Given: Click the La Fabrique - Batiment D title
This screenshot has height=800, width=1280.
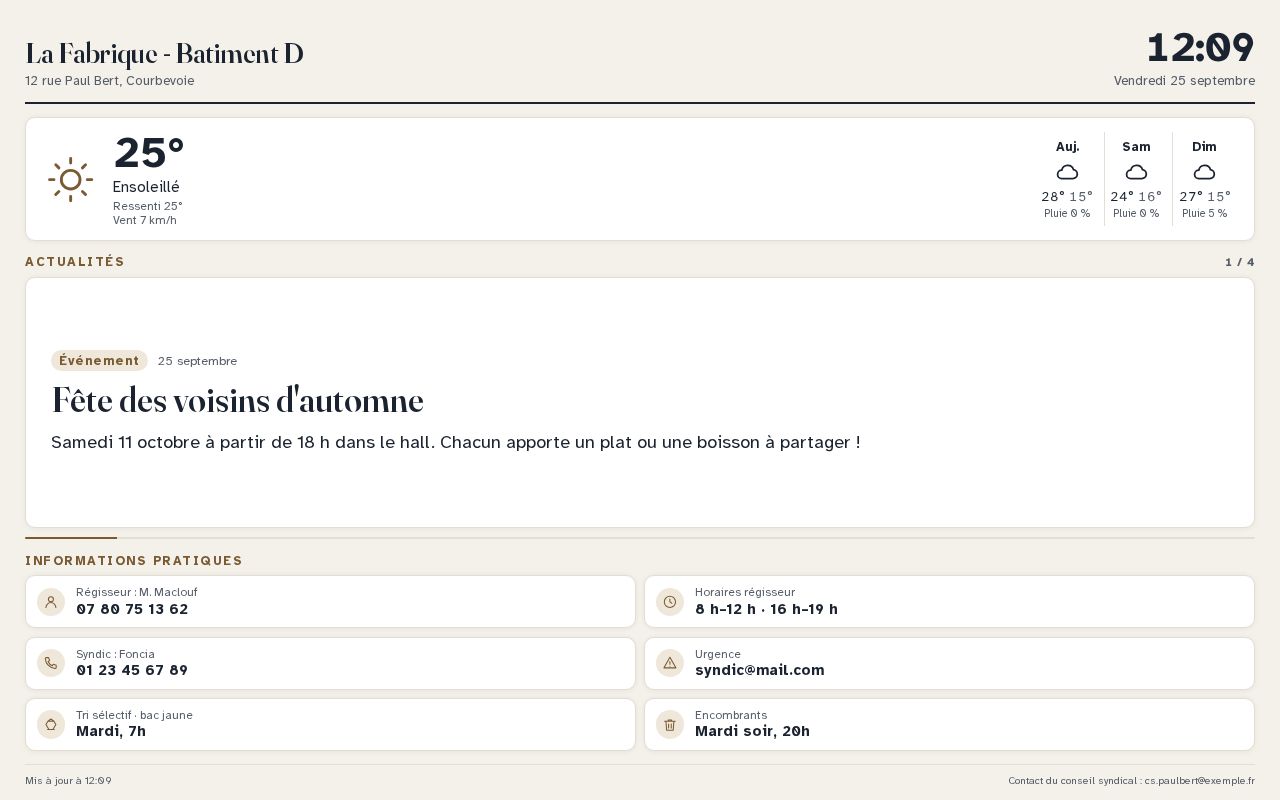Looking at the screenshot, I should (x=164, y=54).
